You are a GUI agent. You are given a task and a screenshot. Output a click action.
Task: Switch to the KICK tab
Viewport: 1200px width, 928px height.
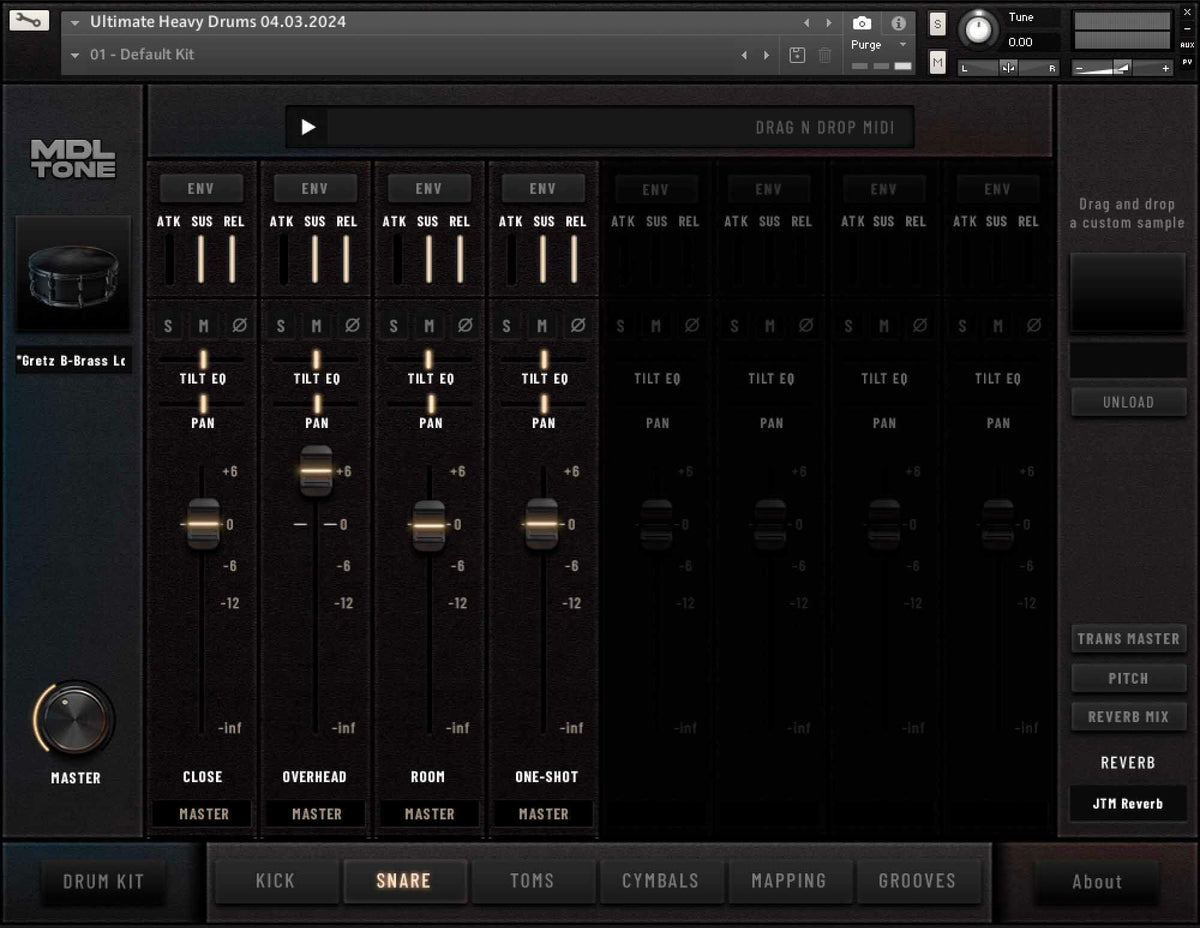point(275,881)
